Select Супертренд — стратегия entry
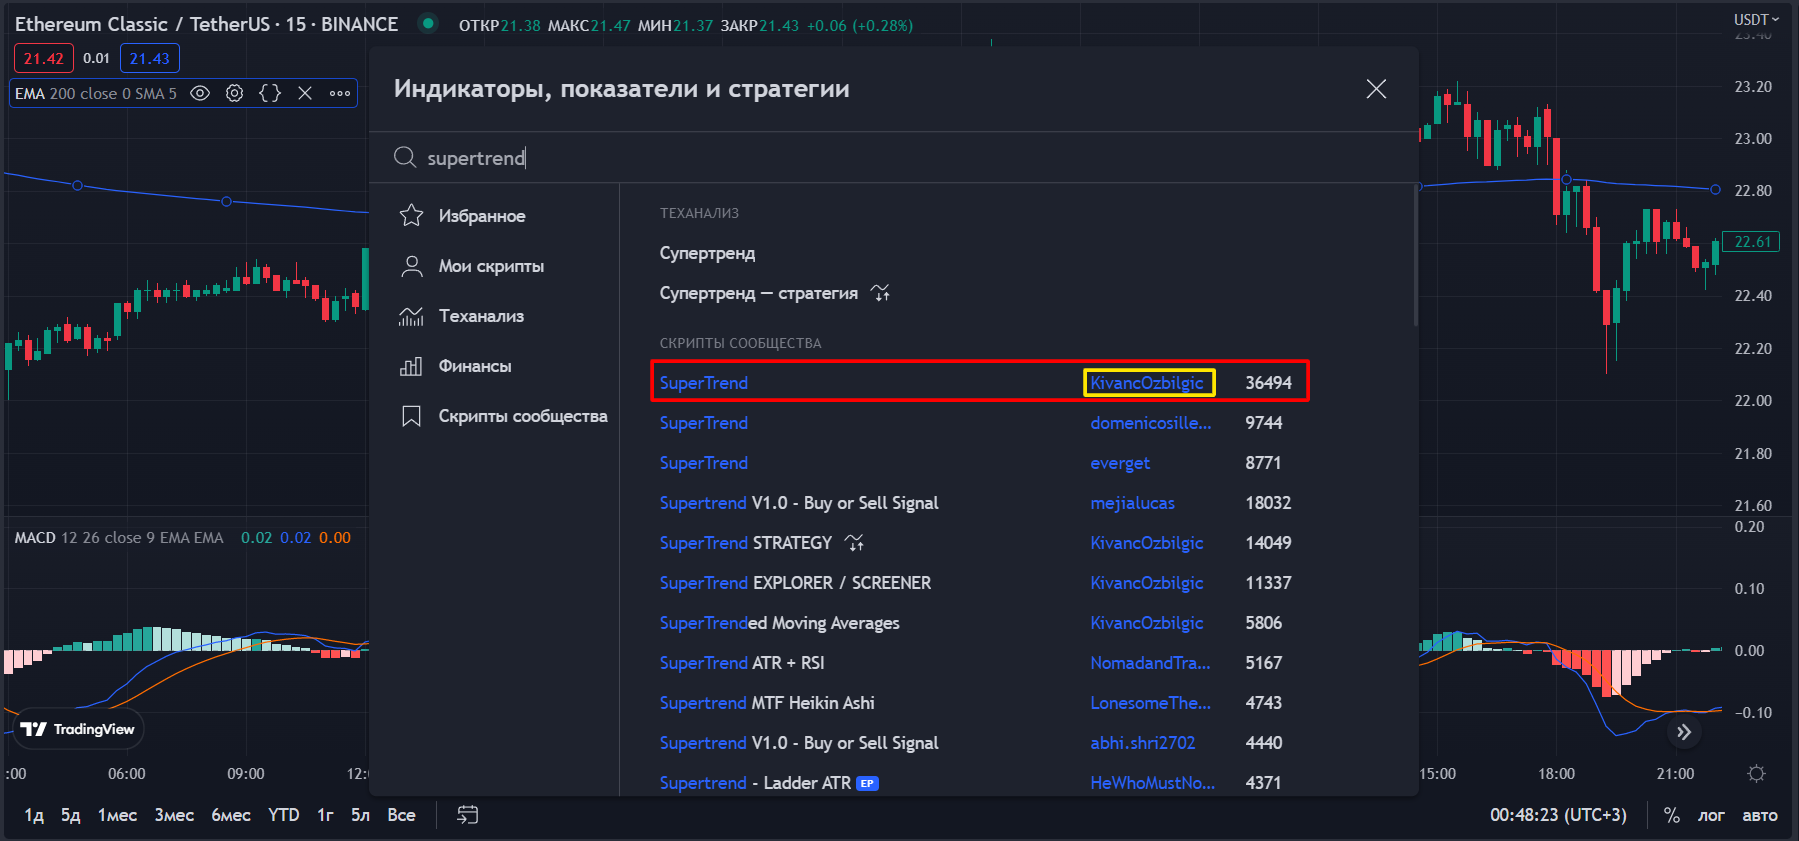1799x841 pixels. (x=758, y=293)
